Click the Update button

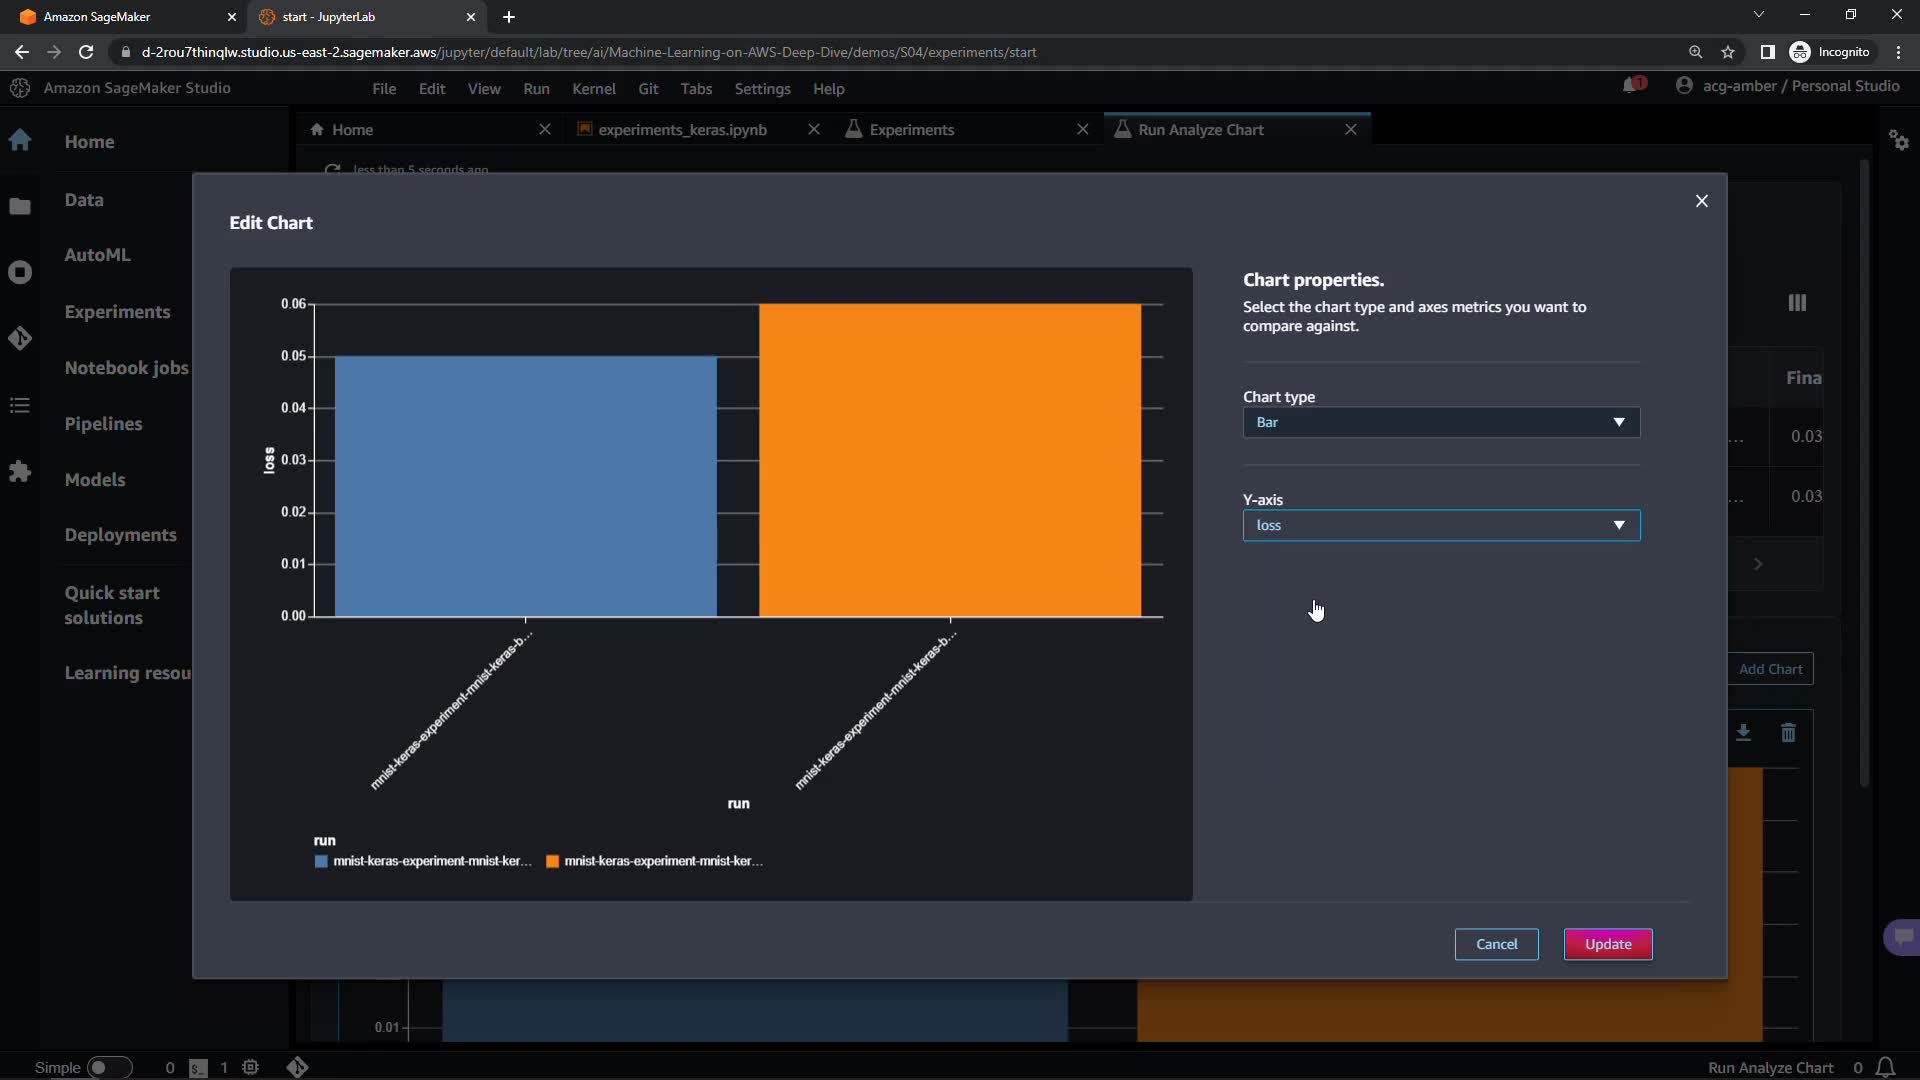(x=1607, y=944)
